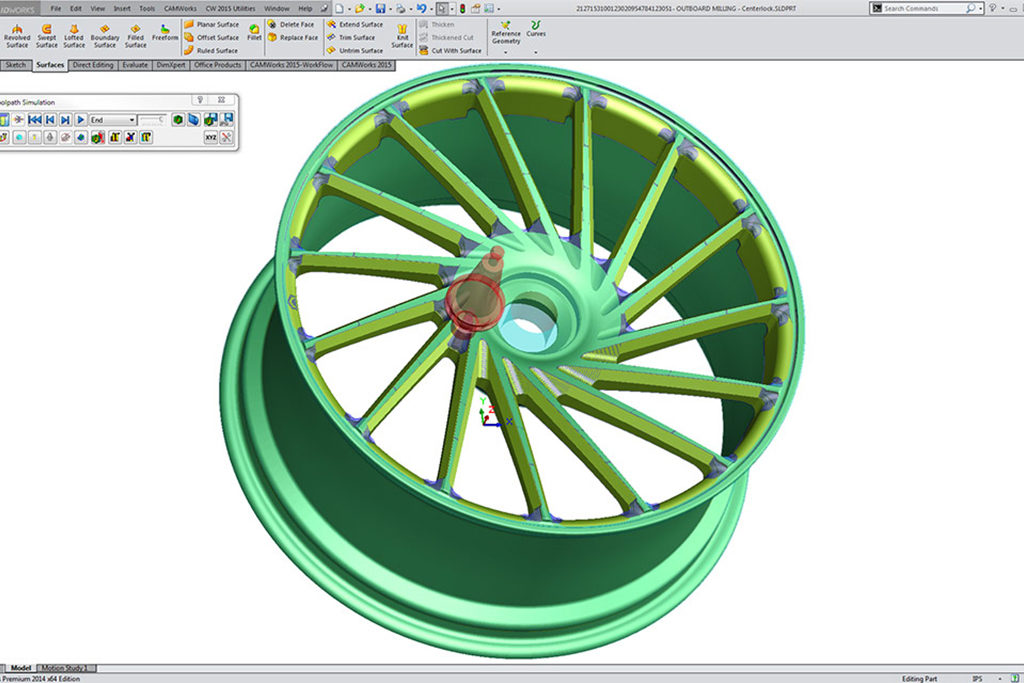The width and height of the screenshot is (1024, 683).
Task: Undo the last action
Action: tap(421, 8)
